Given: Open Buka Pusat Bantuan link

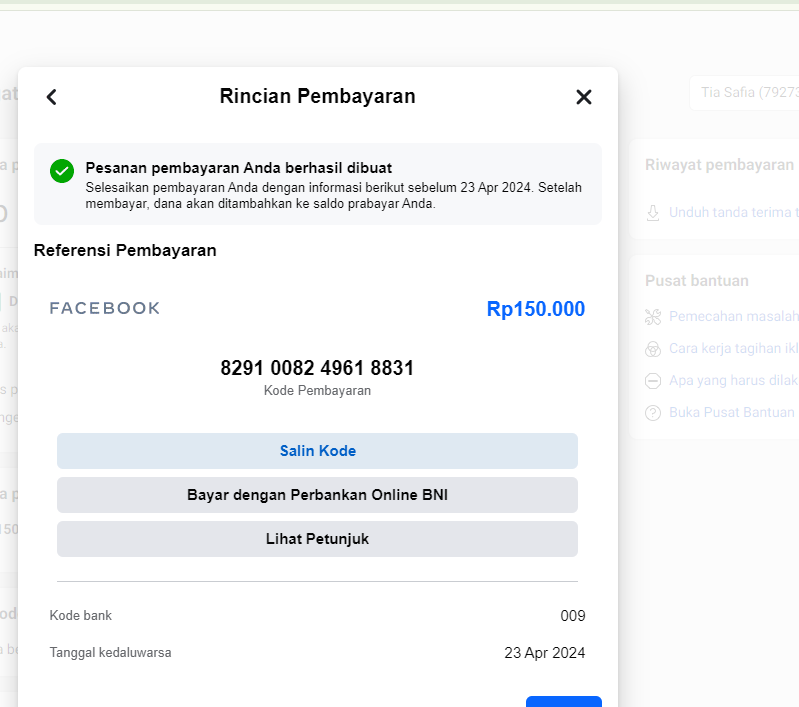Looking at the screenshot, I should 732,412.
